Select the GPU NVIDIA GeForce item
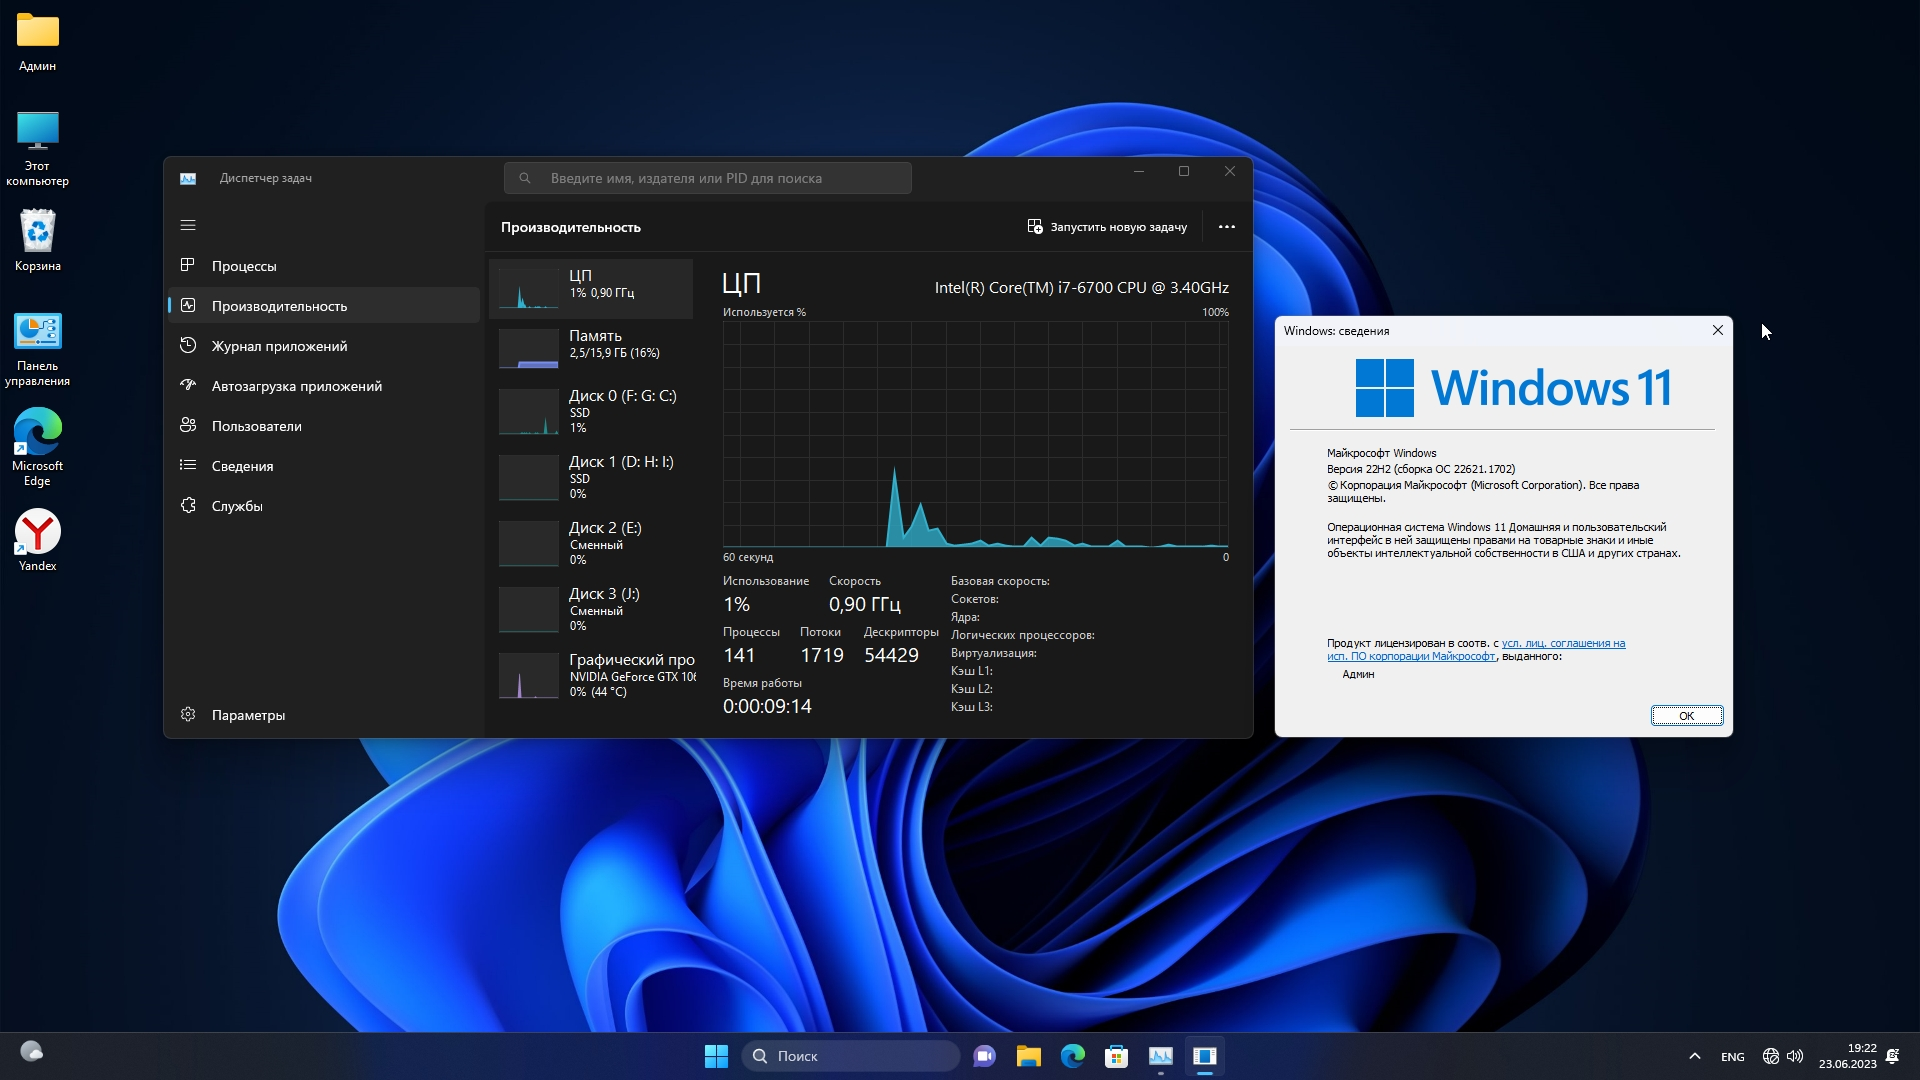 tap(592, 675)
